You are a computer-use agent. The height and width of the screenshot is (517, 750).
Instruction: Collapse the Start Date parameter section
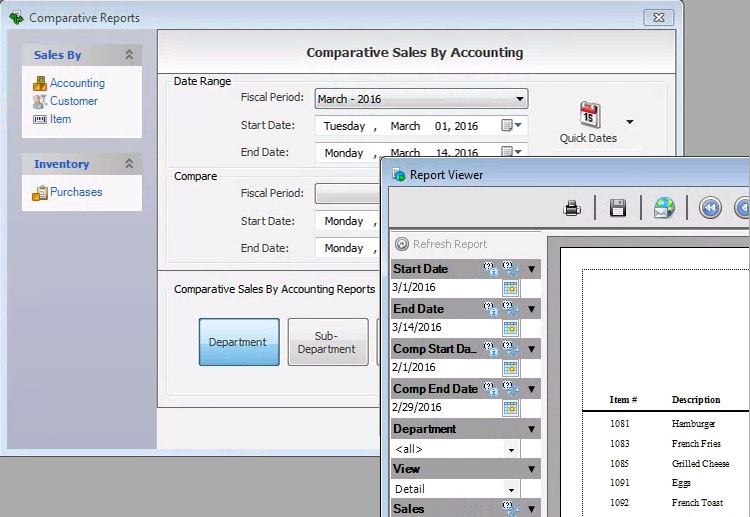531,269
